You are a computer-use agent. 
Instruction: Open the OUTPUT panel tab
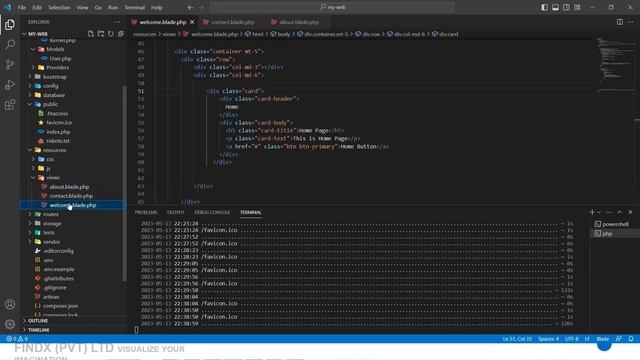[176, 212]
